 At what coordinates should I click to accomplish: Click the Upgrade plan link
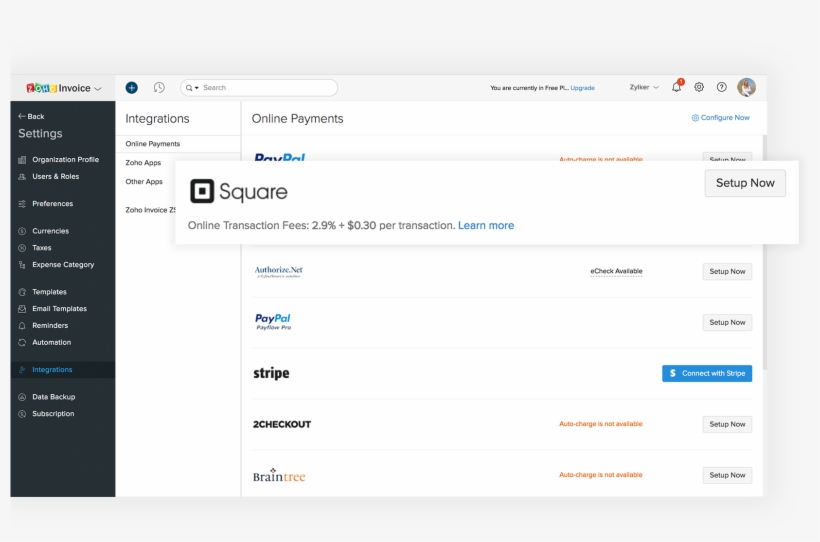tap(582, 88)
